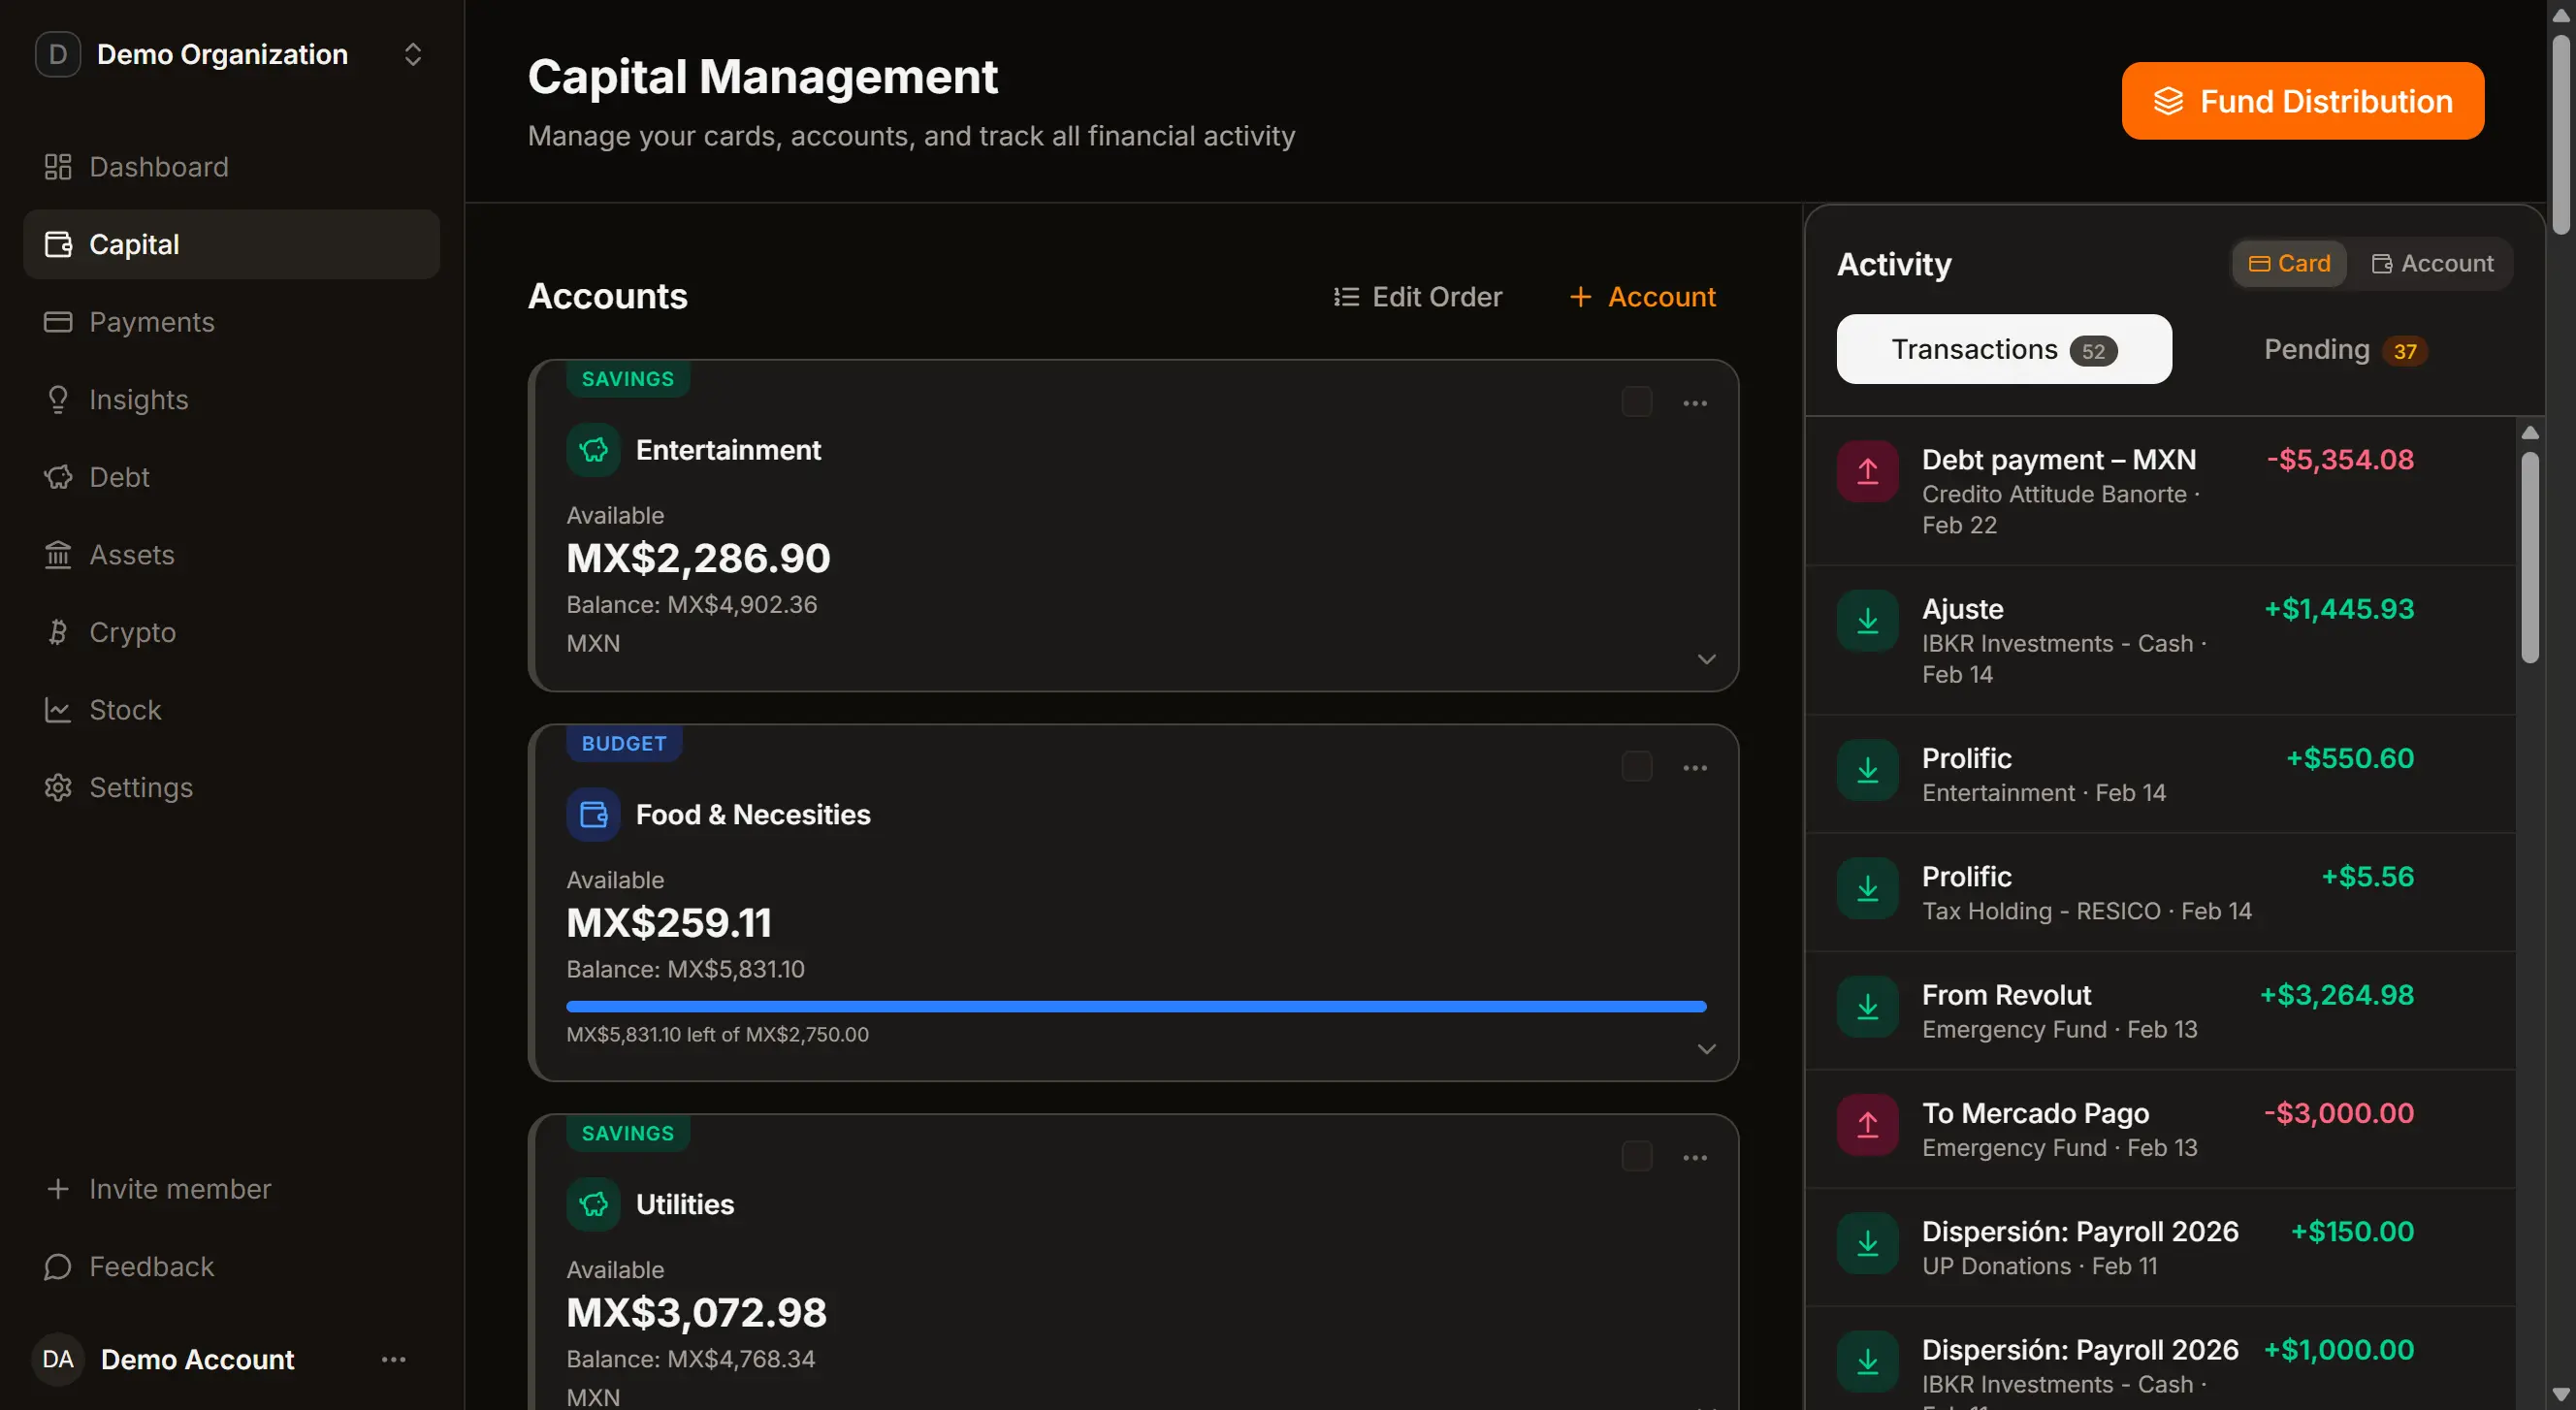The width and height of the screenshot is (2576, 1410).
Task: Open the organization switcher chevrons
Action: point(412,54)
